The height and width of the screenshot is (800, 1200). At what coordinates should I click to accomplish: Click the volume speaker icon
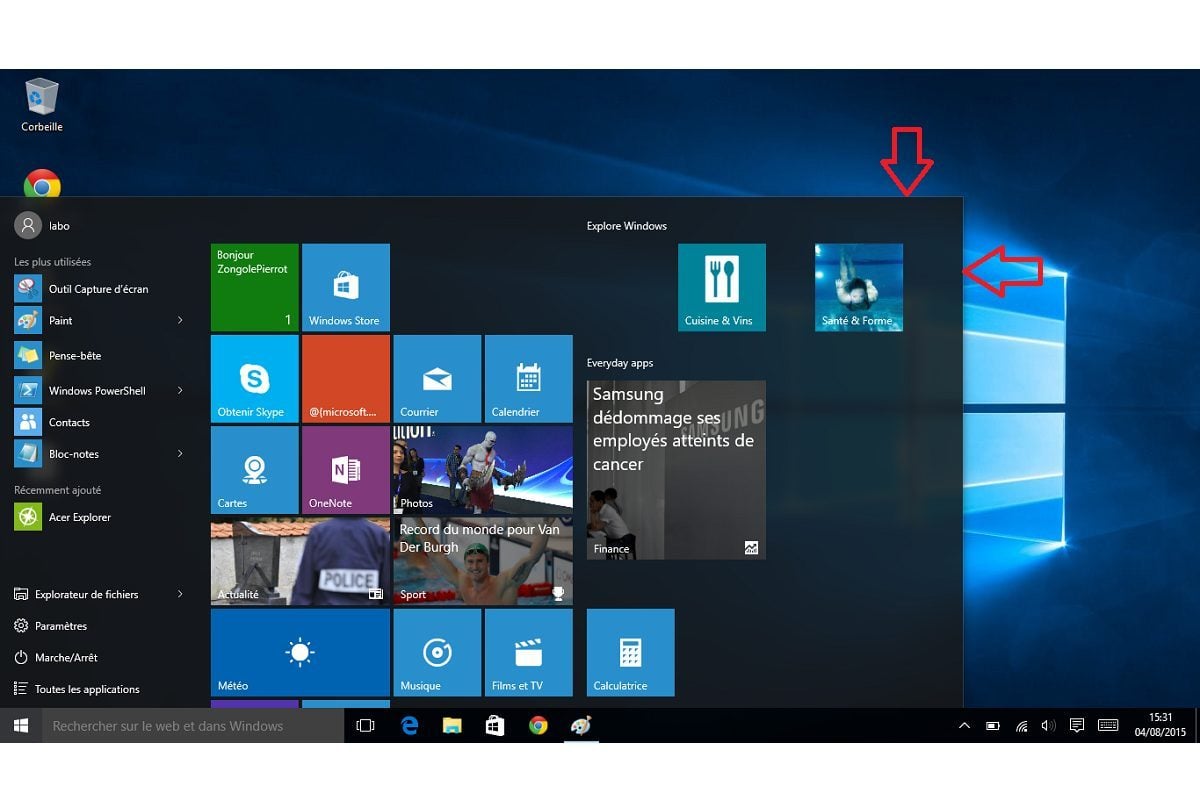(1048, 726)
